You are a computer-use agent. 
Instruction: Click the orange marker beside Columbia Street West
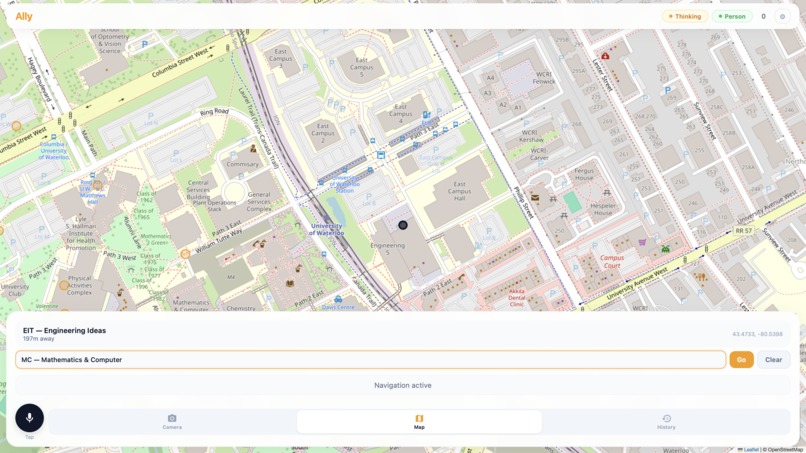click(16, 125)
